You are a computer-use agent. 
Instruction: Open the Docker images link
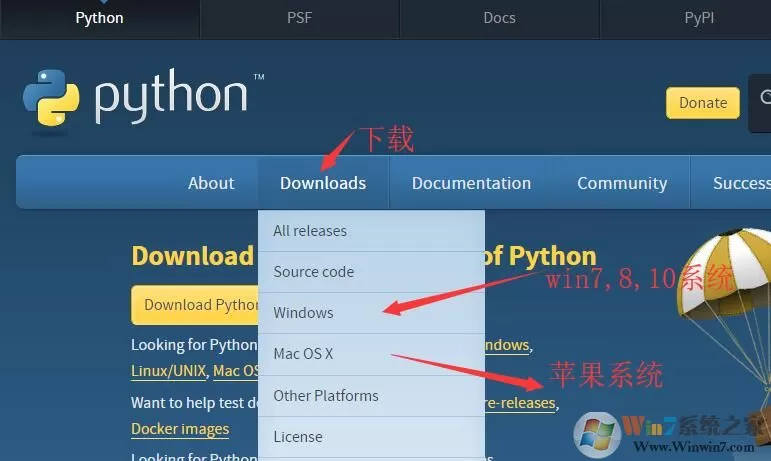180,429
